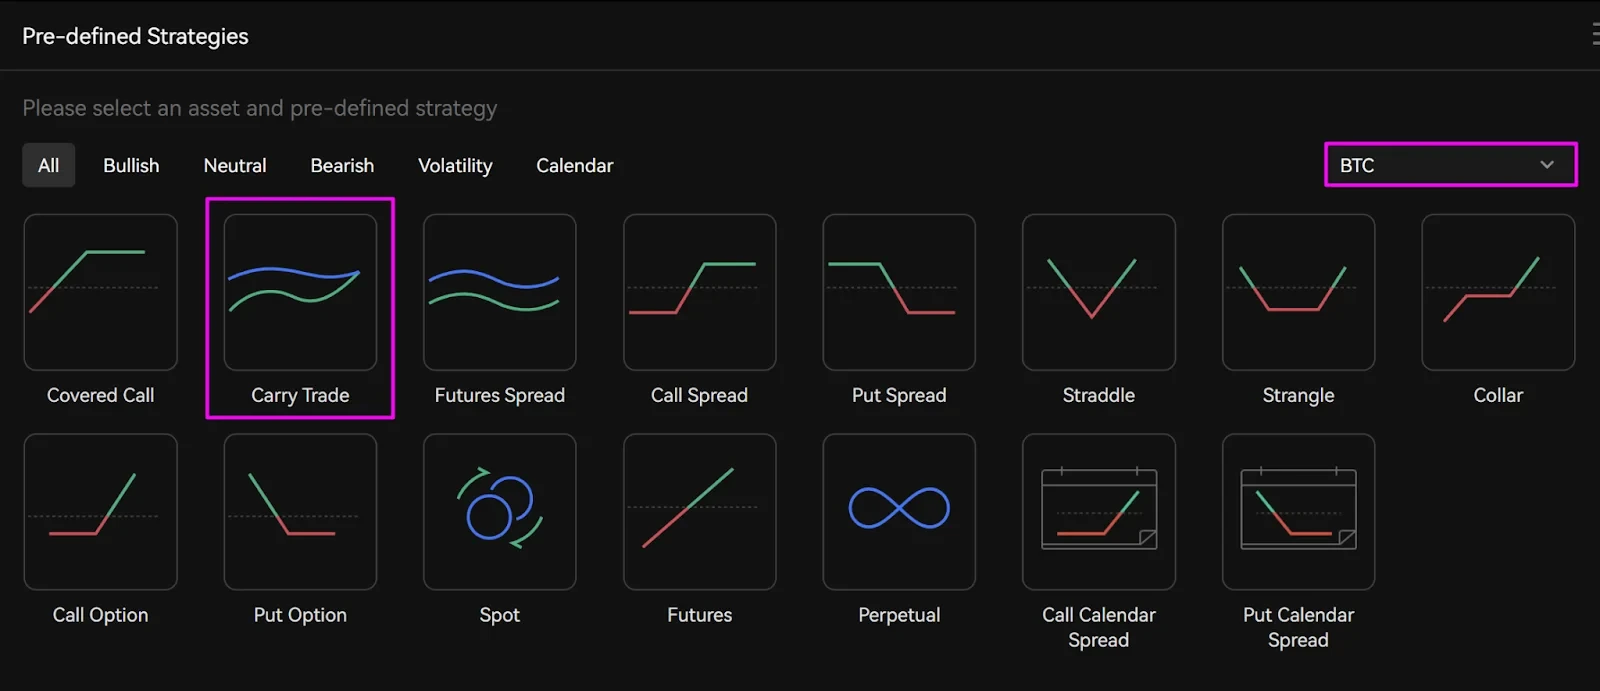Choose the Spot circular arrows icon
Screen dimensions: 1600x691
499,511
